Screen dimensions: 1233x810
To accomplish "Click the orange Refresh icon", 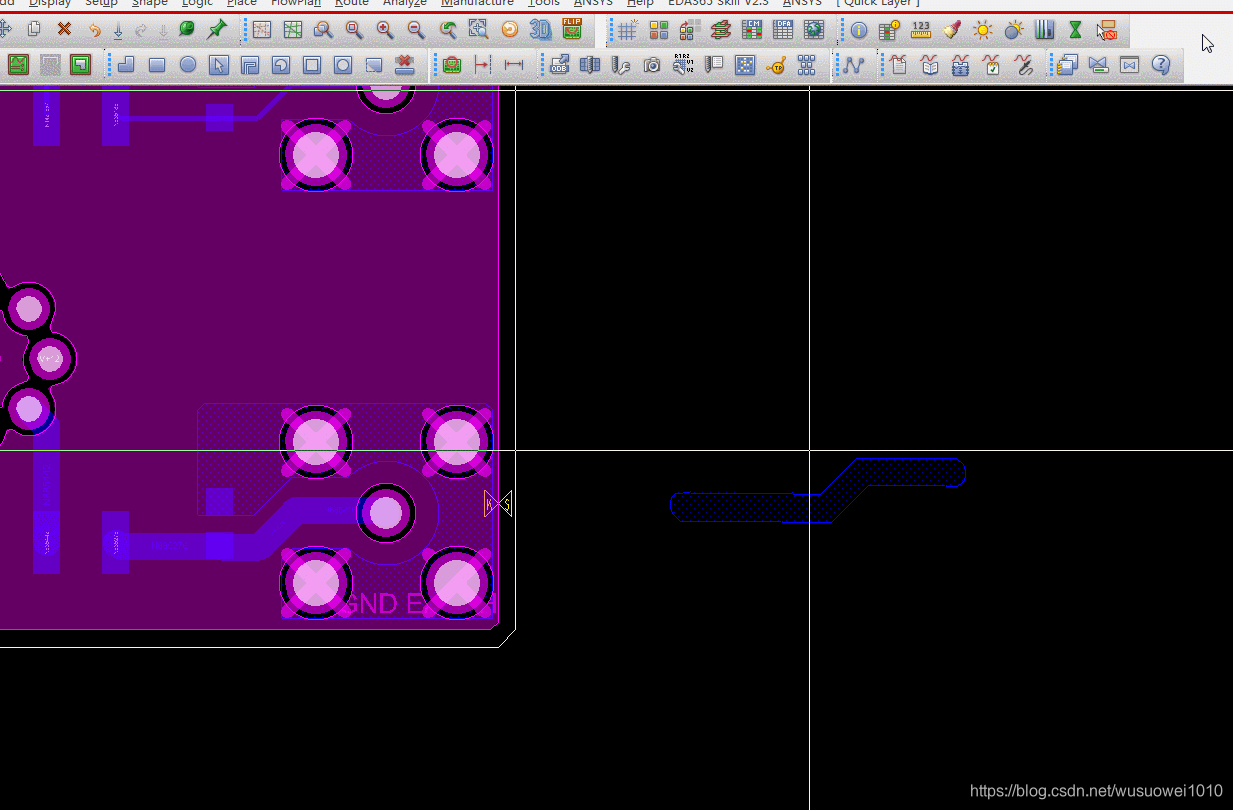I will (509, 30).
